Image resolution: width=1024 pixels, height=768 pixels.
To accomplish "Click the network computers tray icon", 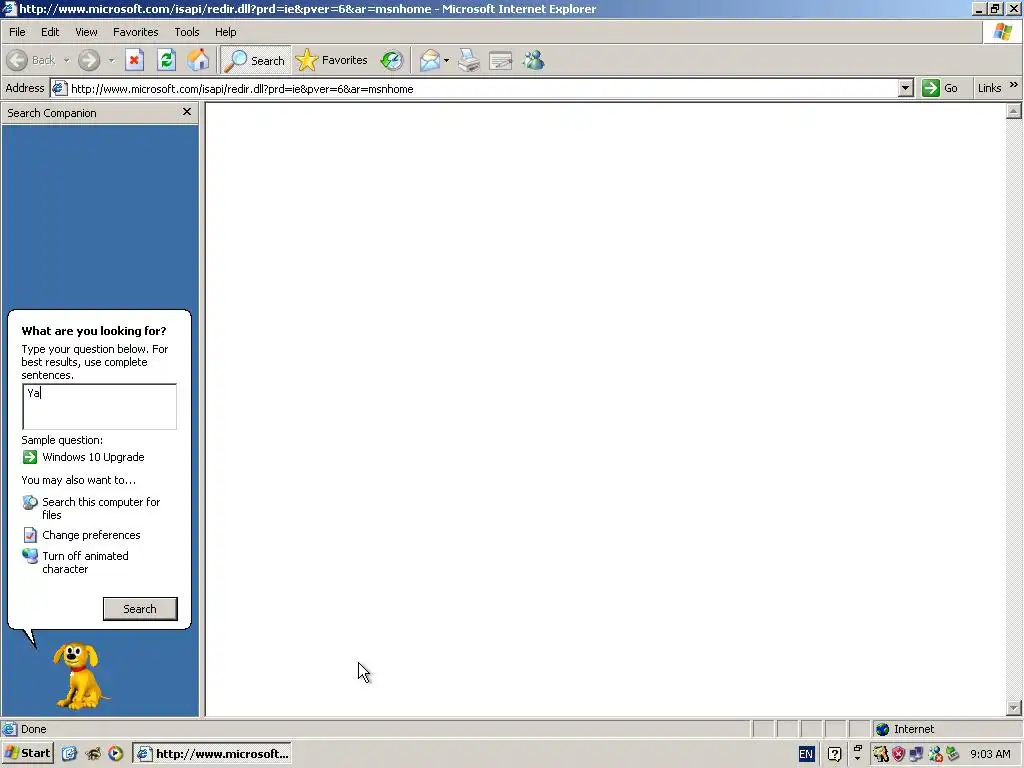I will [916, 754].
